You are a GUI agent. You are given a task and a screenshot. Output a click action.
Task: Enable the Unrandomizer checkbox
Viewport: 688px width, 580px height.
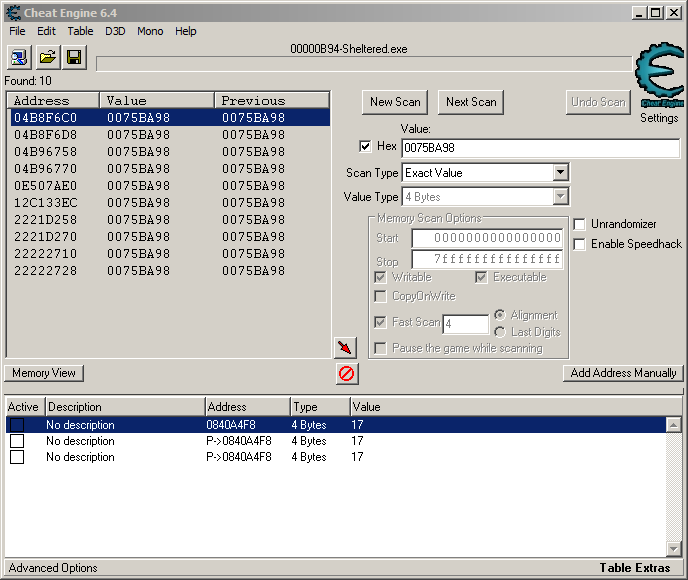click(580, 224)
